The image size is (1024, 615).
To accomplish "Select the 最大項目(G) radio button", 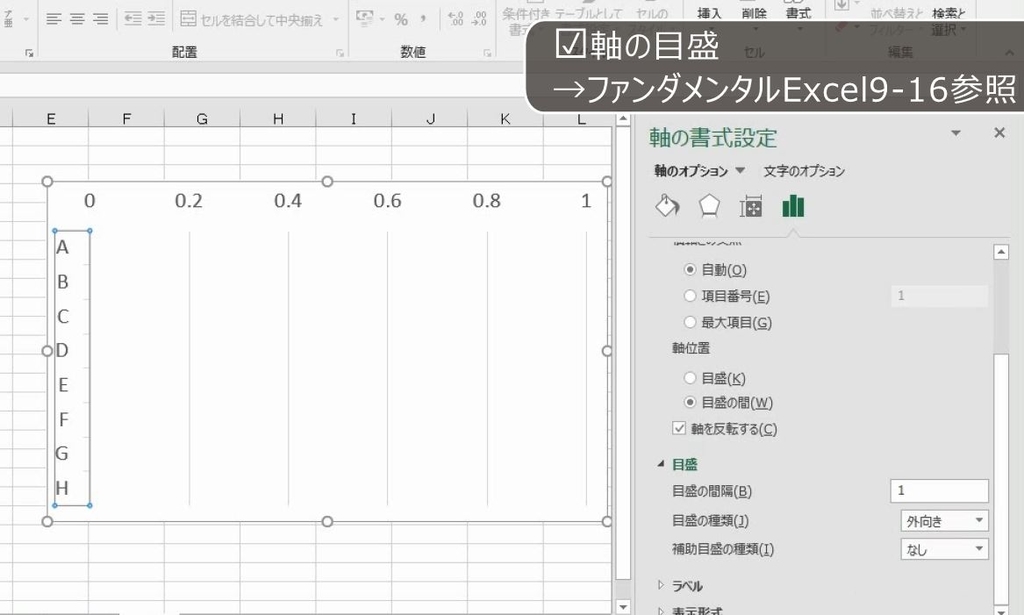I will [x=690, y=322].
